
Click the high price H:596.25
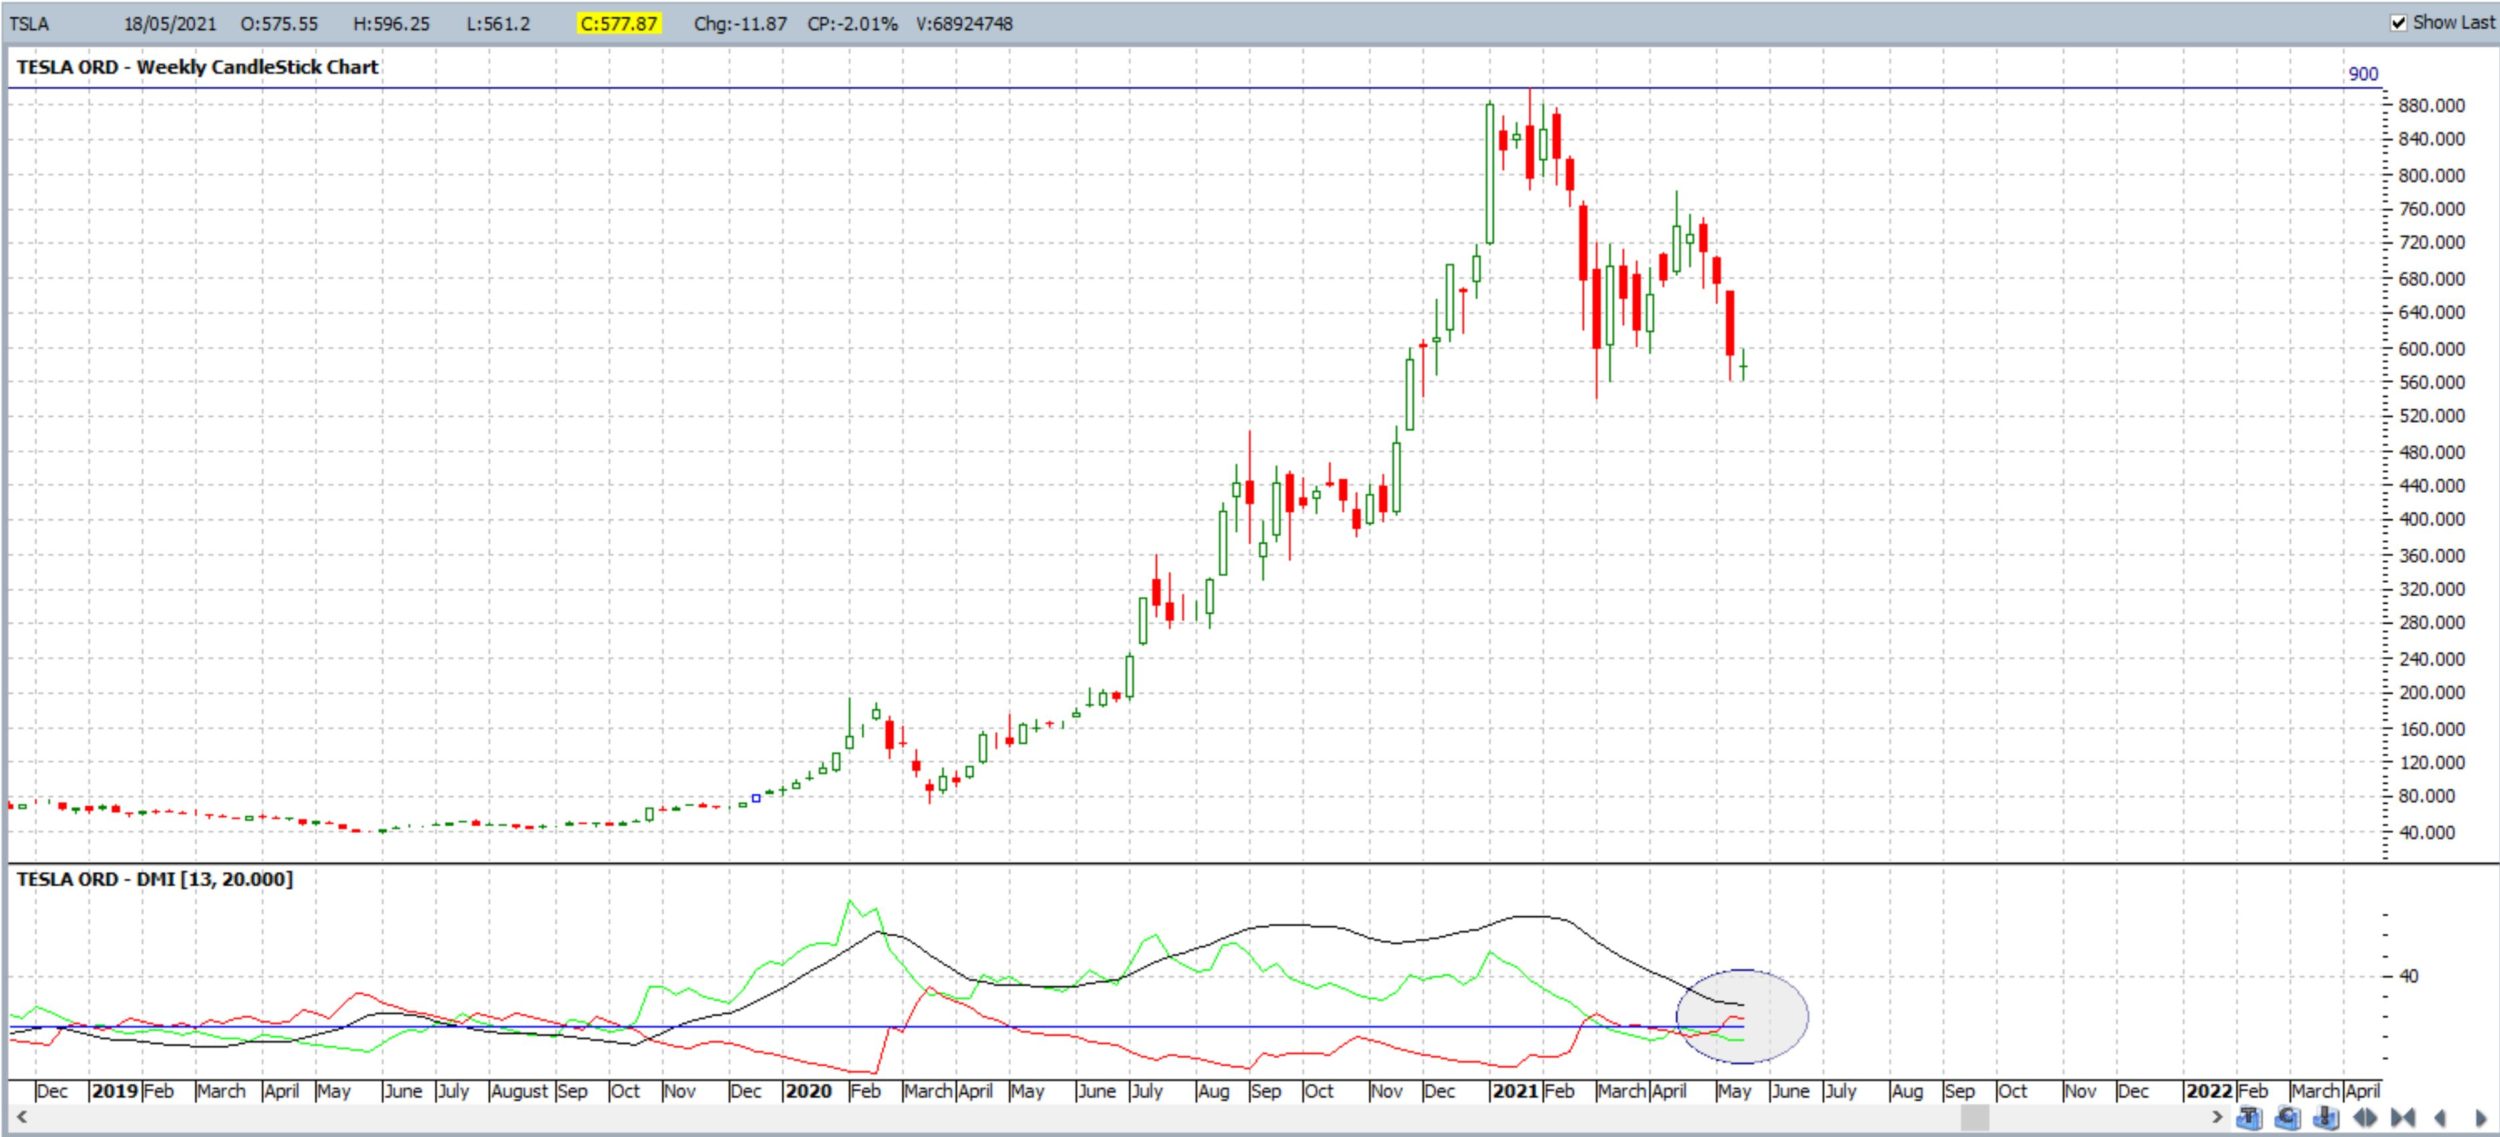click(391, 24)
